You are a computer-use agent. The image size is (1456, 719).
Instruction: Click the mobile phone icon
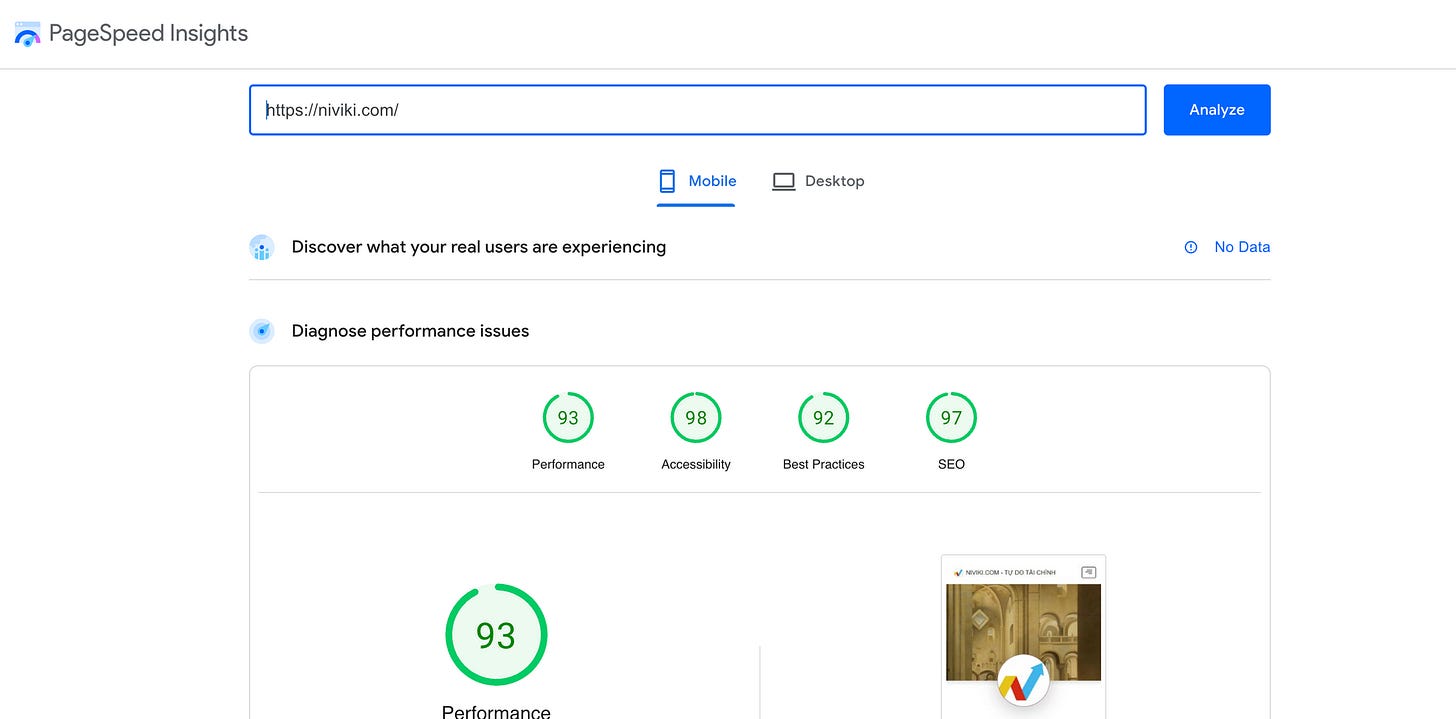(667, 181)
